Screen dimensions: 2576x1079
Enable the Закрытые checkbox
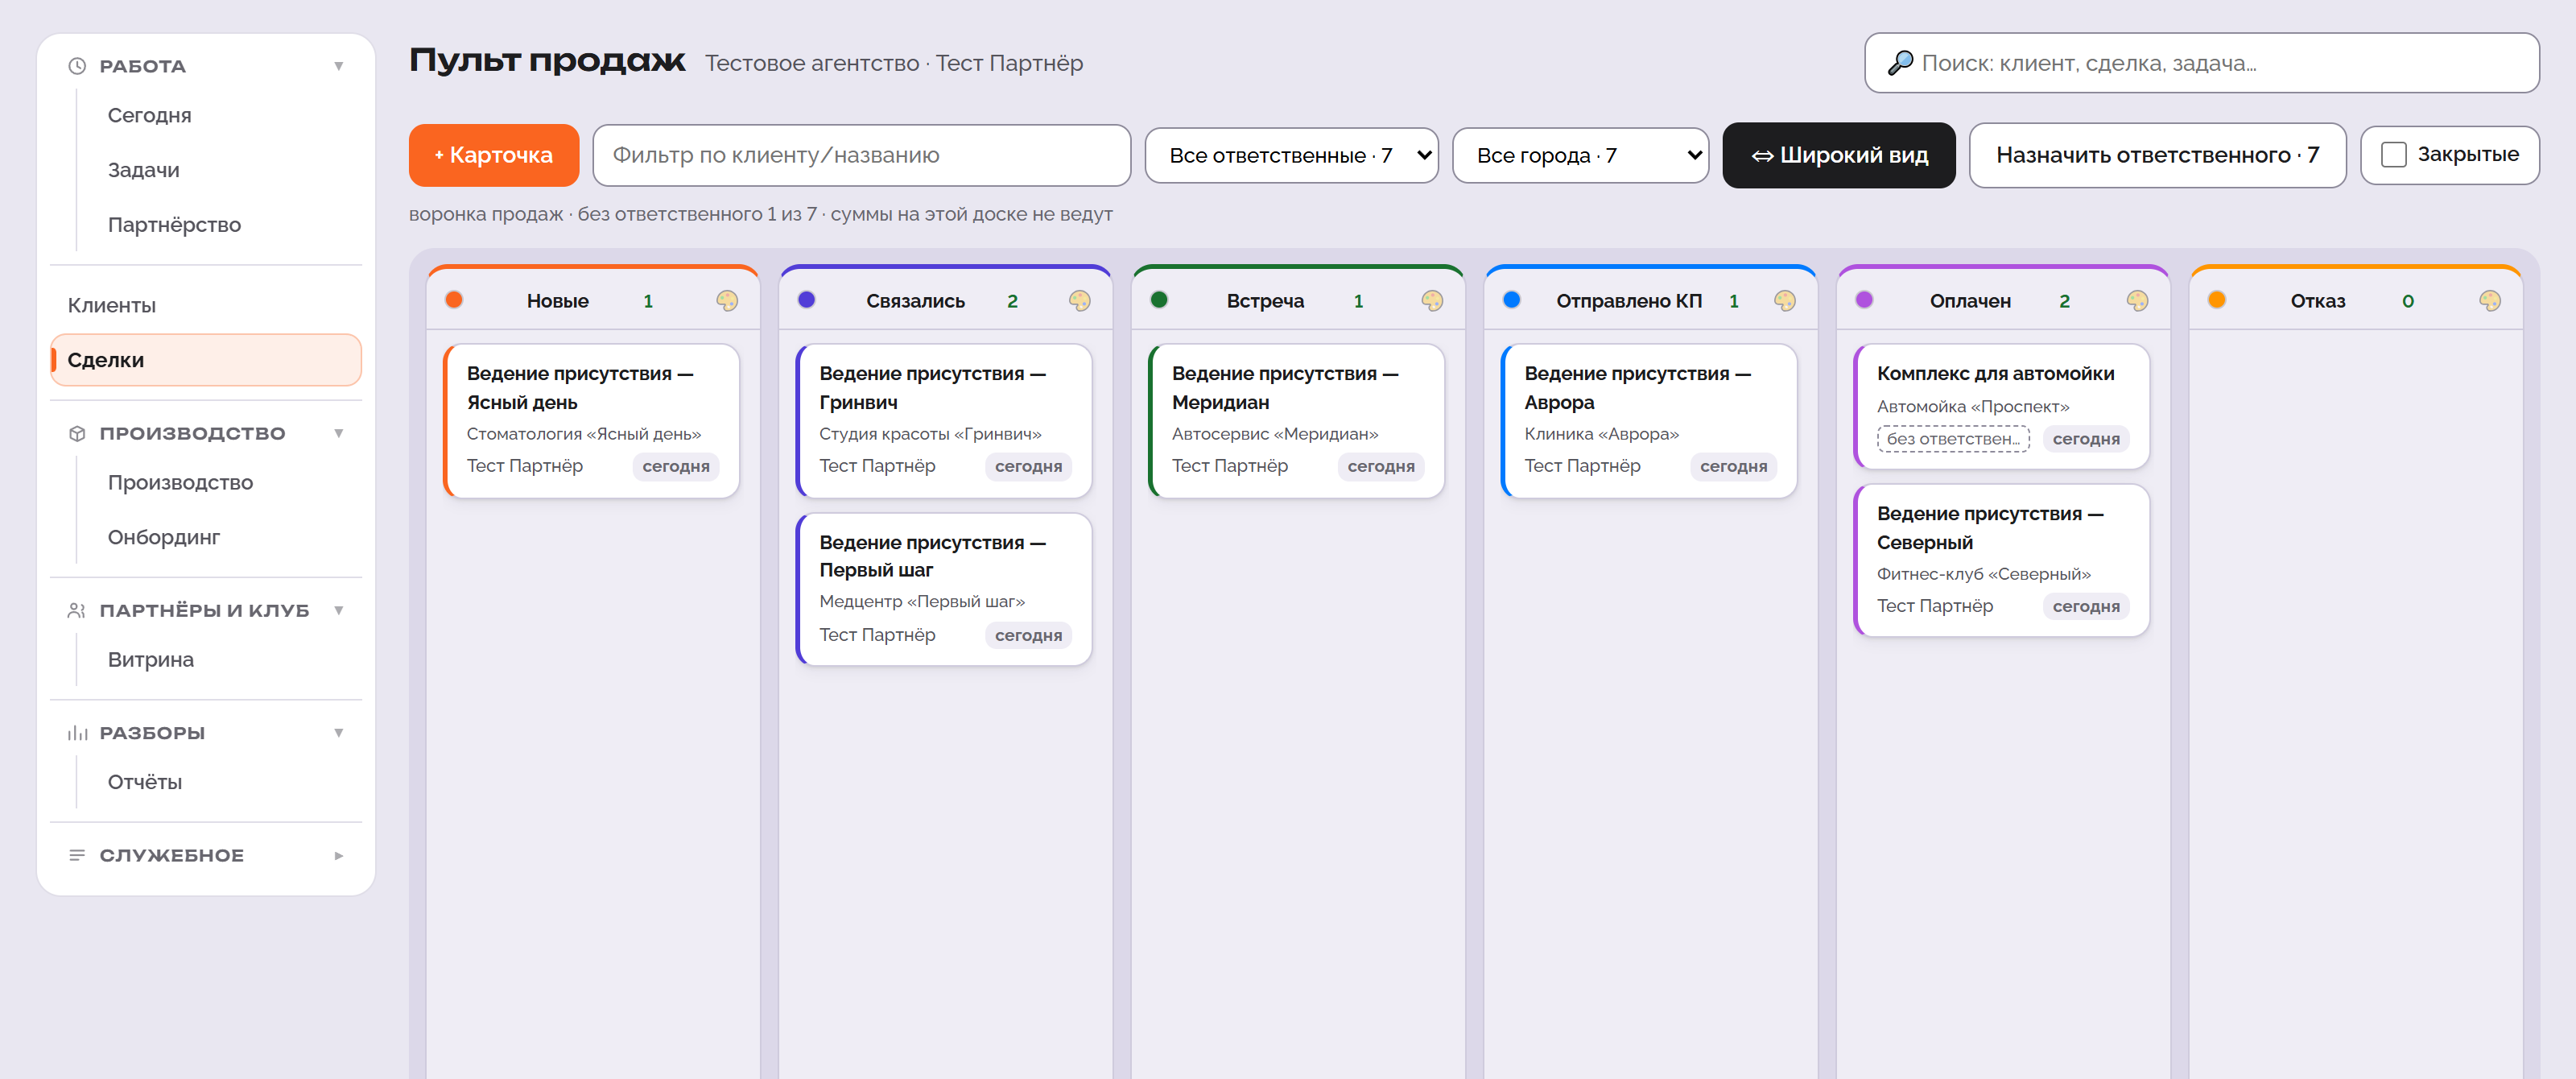click(2393, 155)
